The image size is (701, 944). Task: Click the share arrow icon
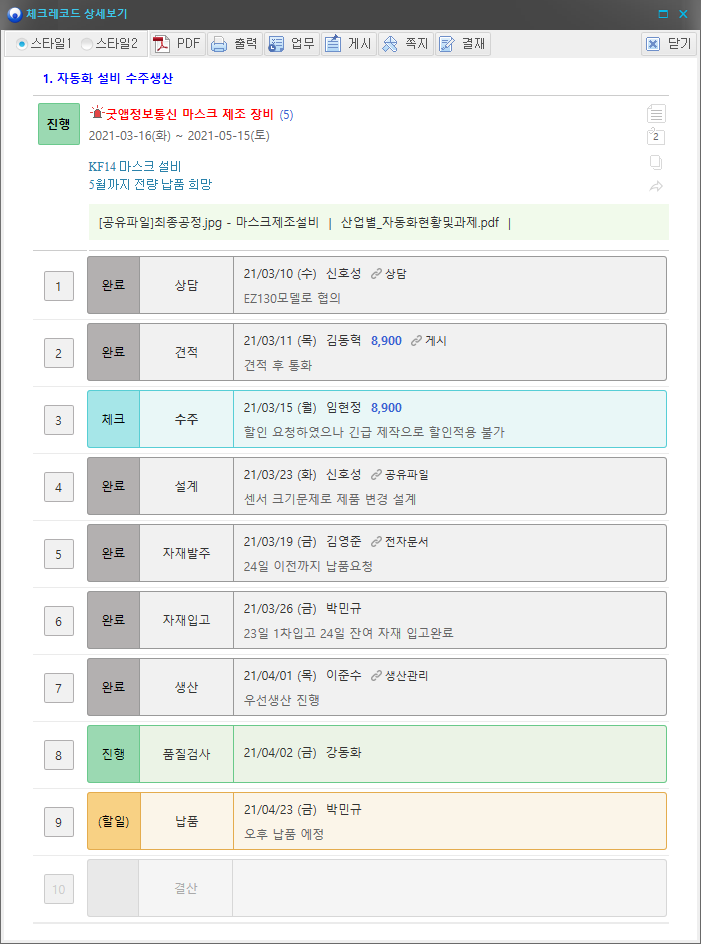(x=656, y=186)
